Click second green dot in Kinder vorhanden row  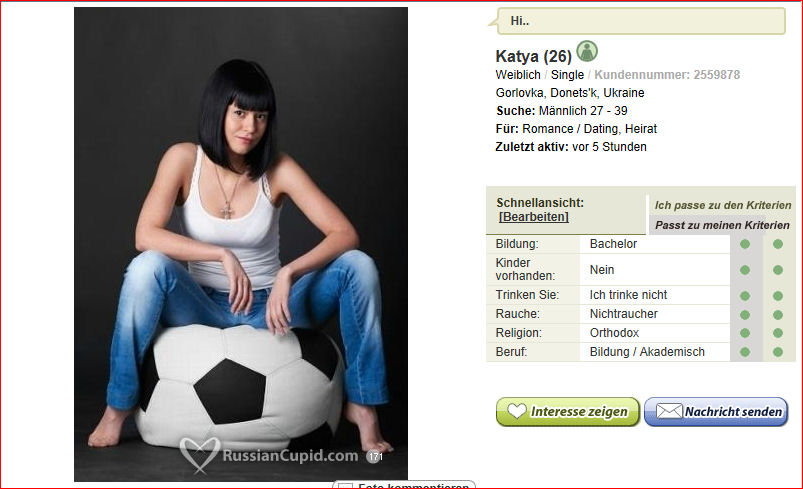[778, 270]
